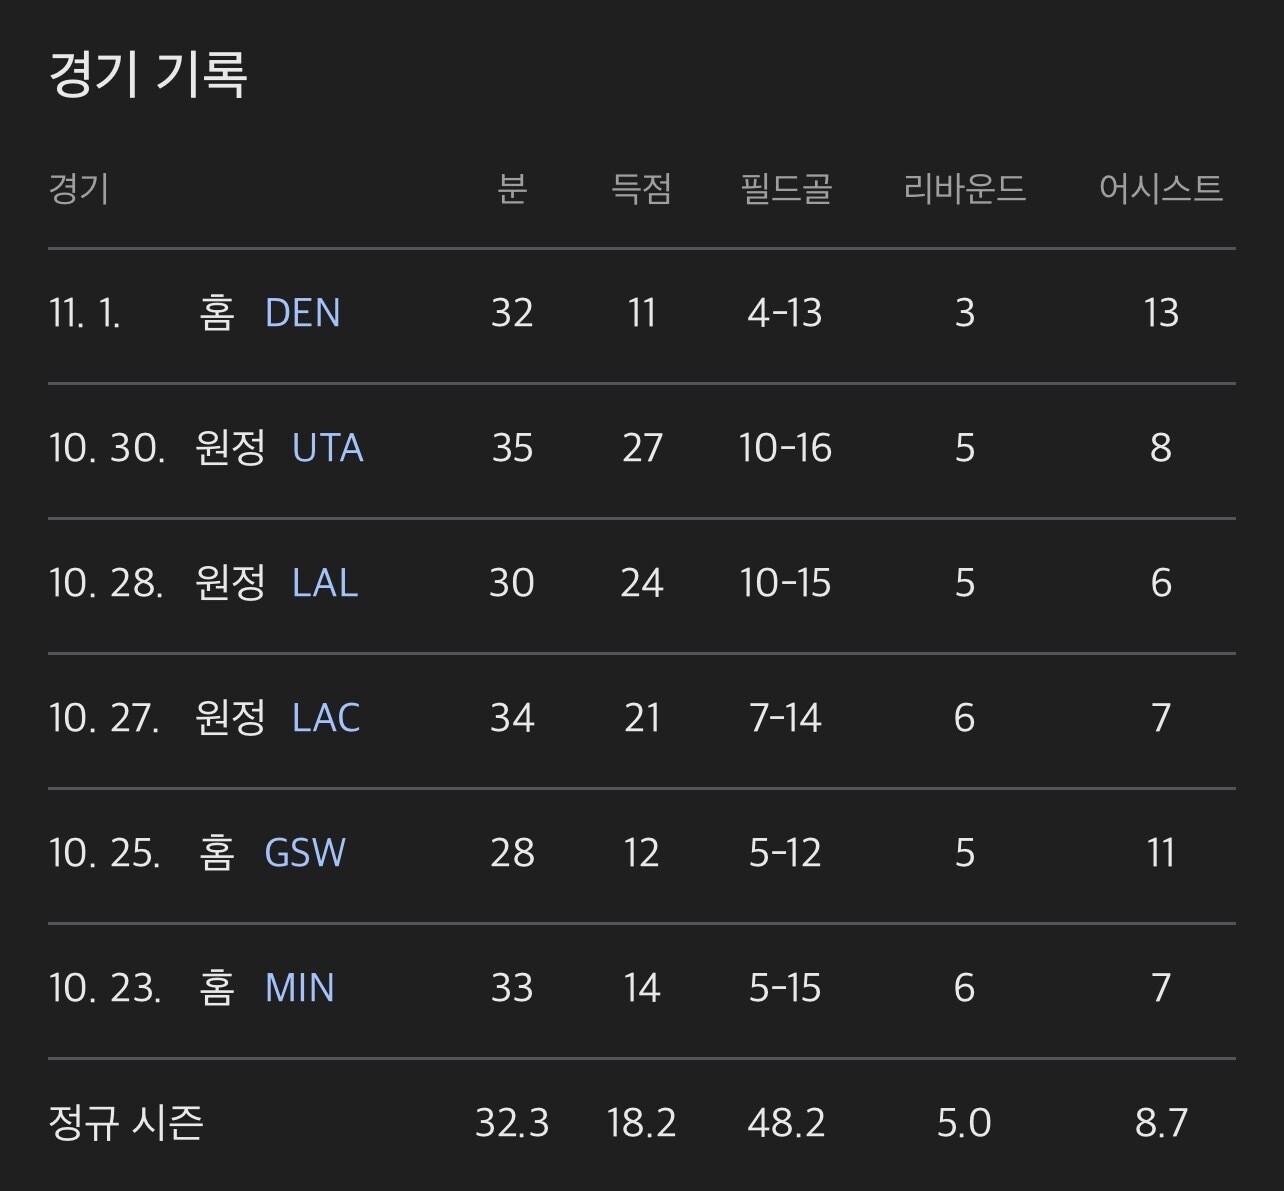Select the LAC team link
This screenshot has width=1284, height=1191.
pos(326,718)
